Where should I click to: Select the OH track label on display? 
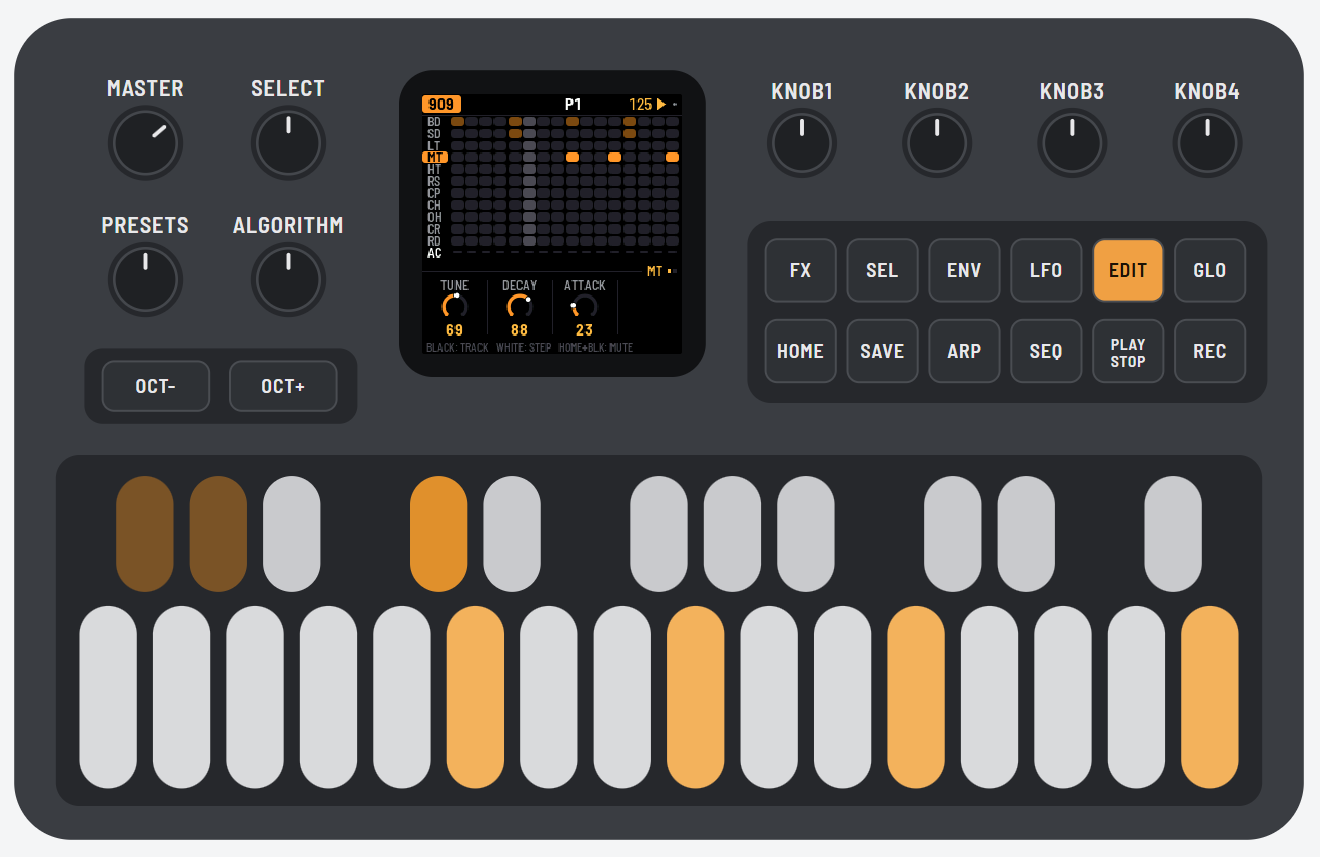coord(434,217)
